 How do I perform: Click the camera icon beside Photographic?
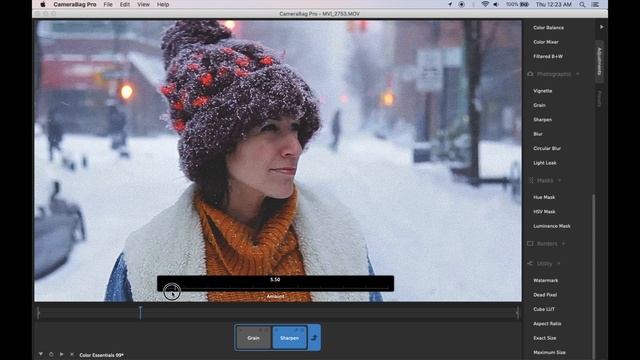530,74
